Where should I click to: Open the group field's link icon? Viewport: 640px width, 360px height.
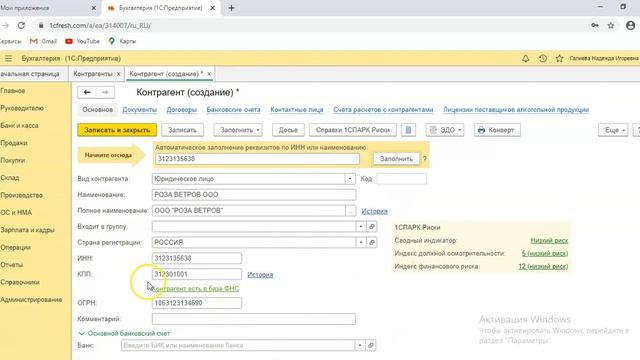coord(371,227)
